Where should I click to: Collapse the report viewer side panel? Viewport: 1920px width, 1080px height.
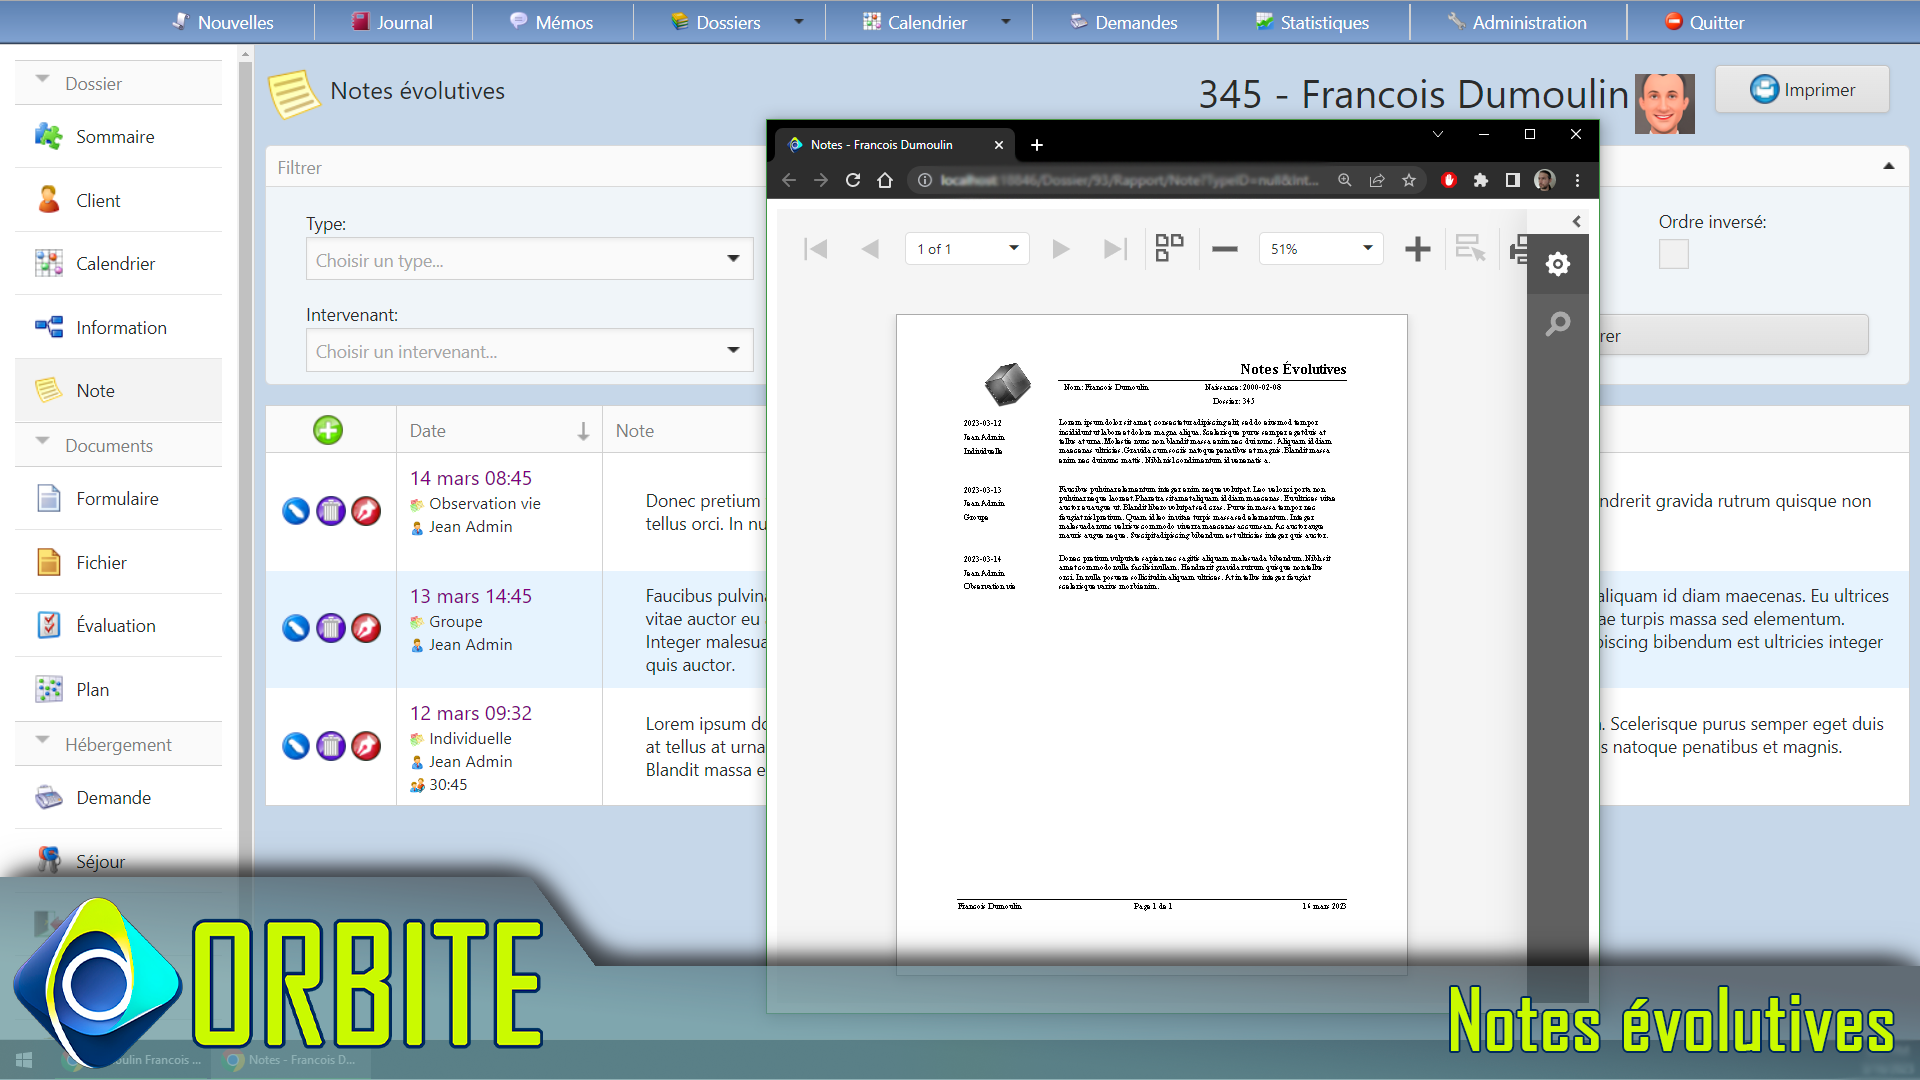[1576, 221]
